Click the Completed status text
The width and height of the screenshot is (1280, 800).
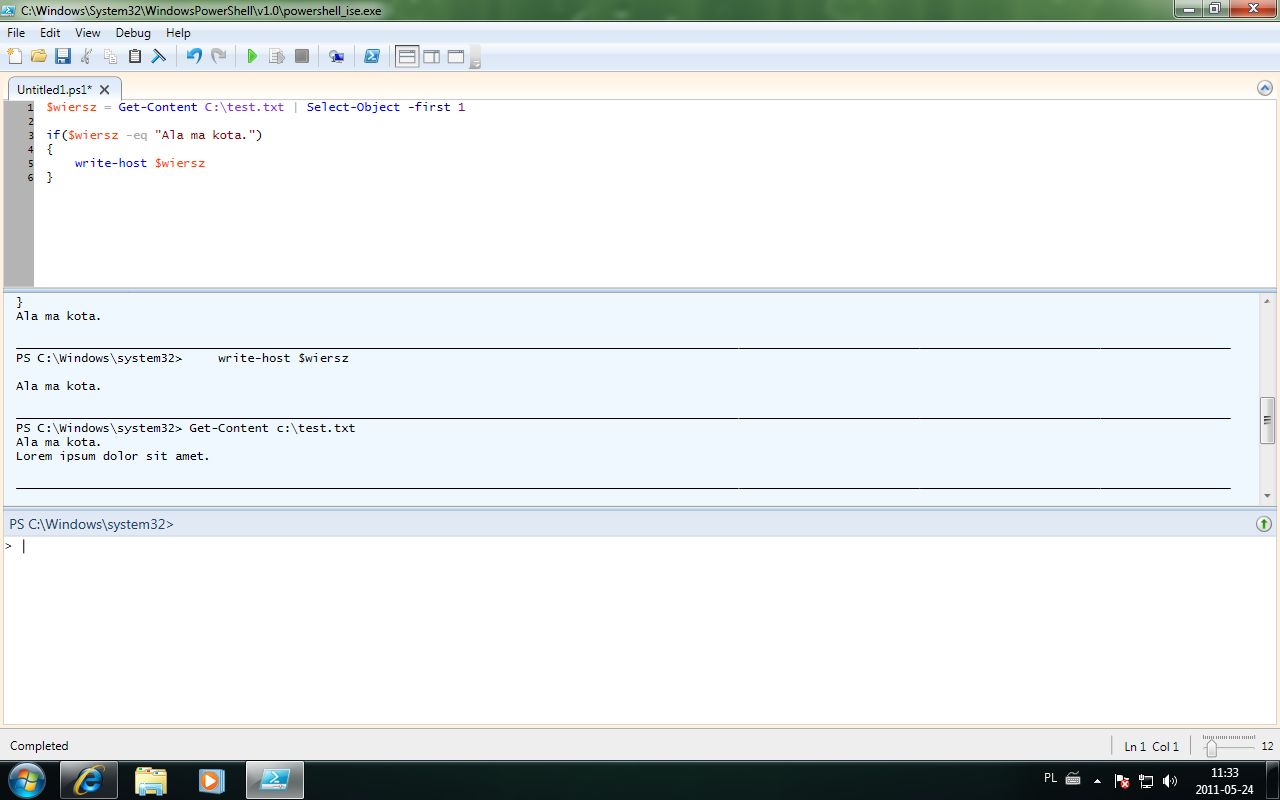(x=39, y=746)
